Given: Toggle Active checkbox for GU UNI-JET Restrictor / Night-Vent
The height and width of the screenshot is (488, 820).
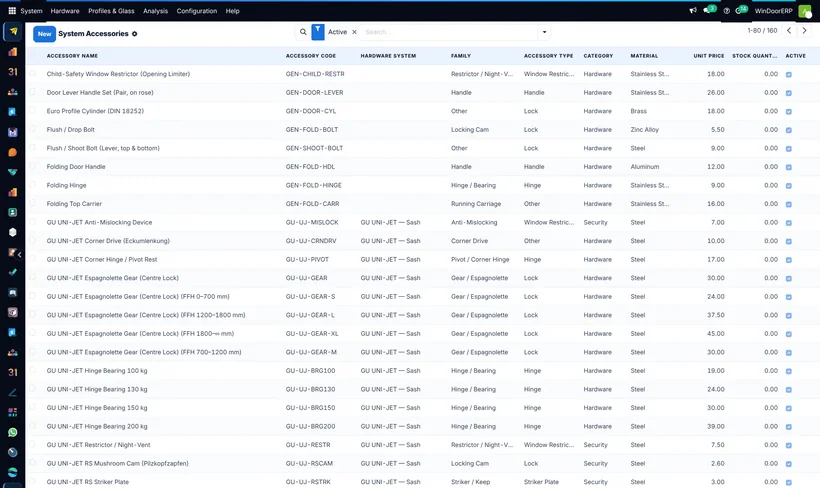Looking at the screenshot, I should 789,445.
